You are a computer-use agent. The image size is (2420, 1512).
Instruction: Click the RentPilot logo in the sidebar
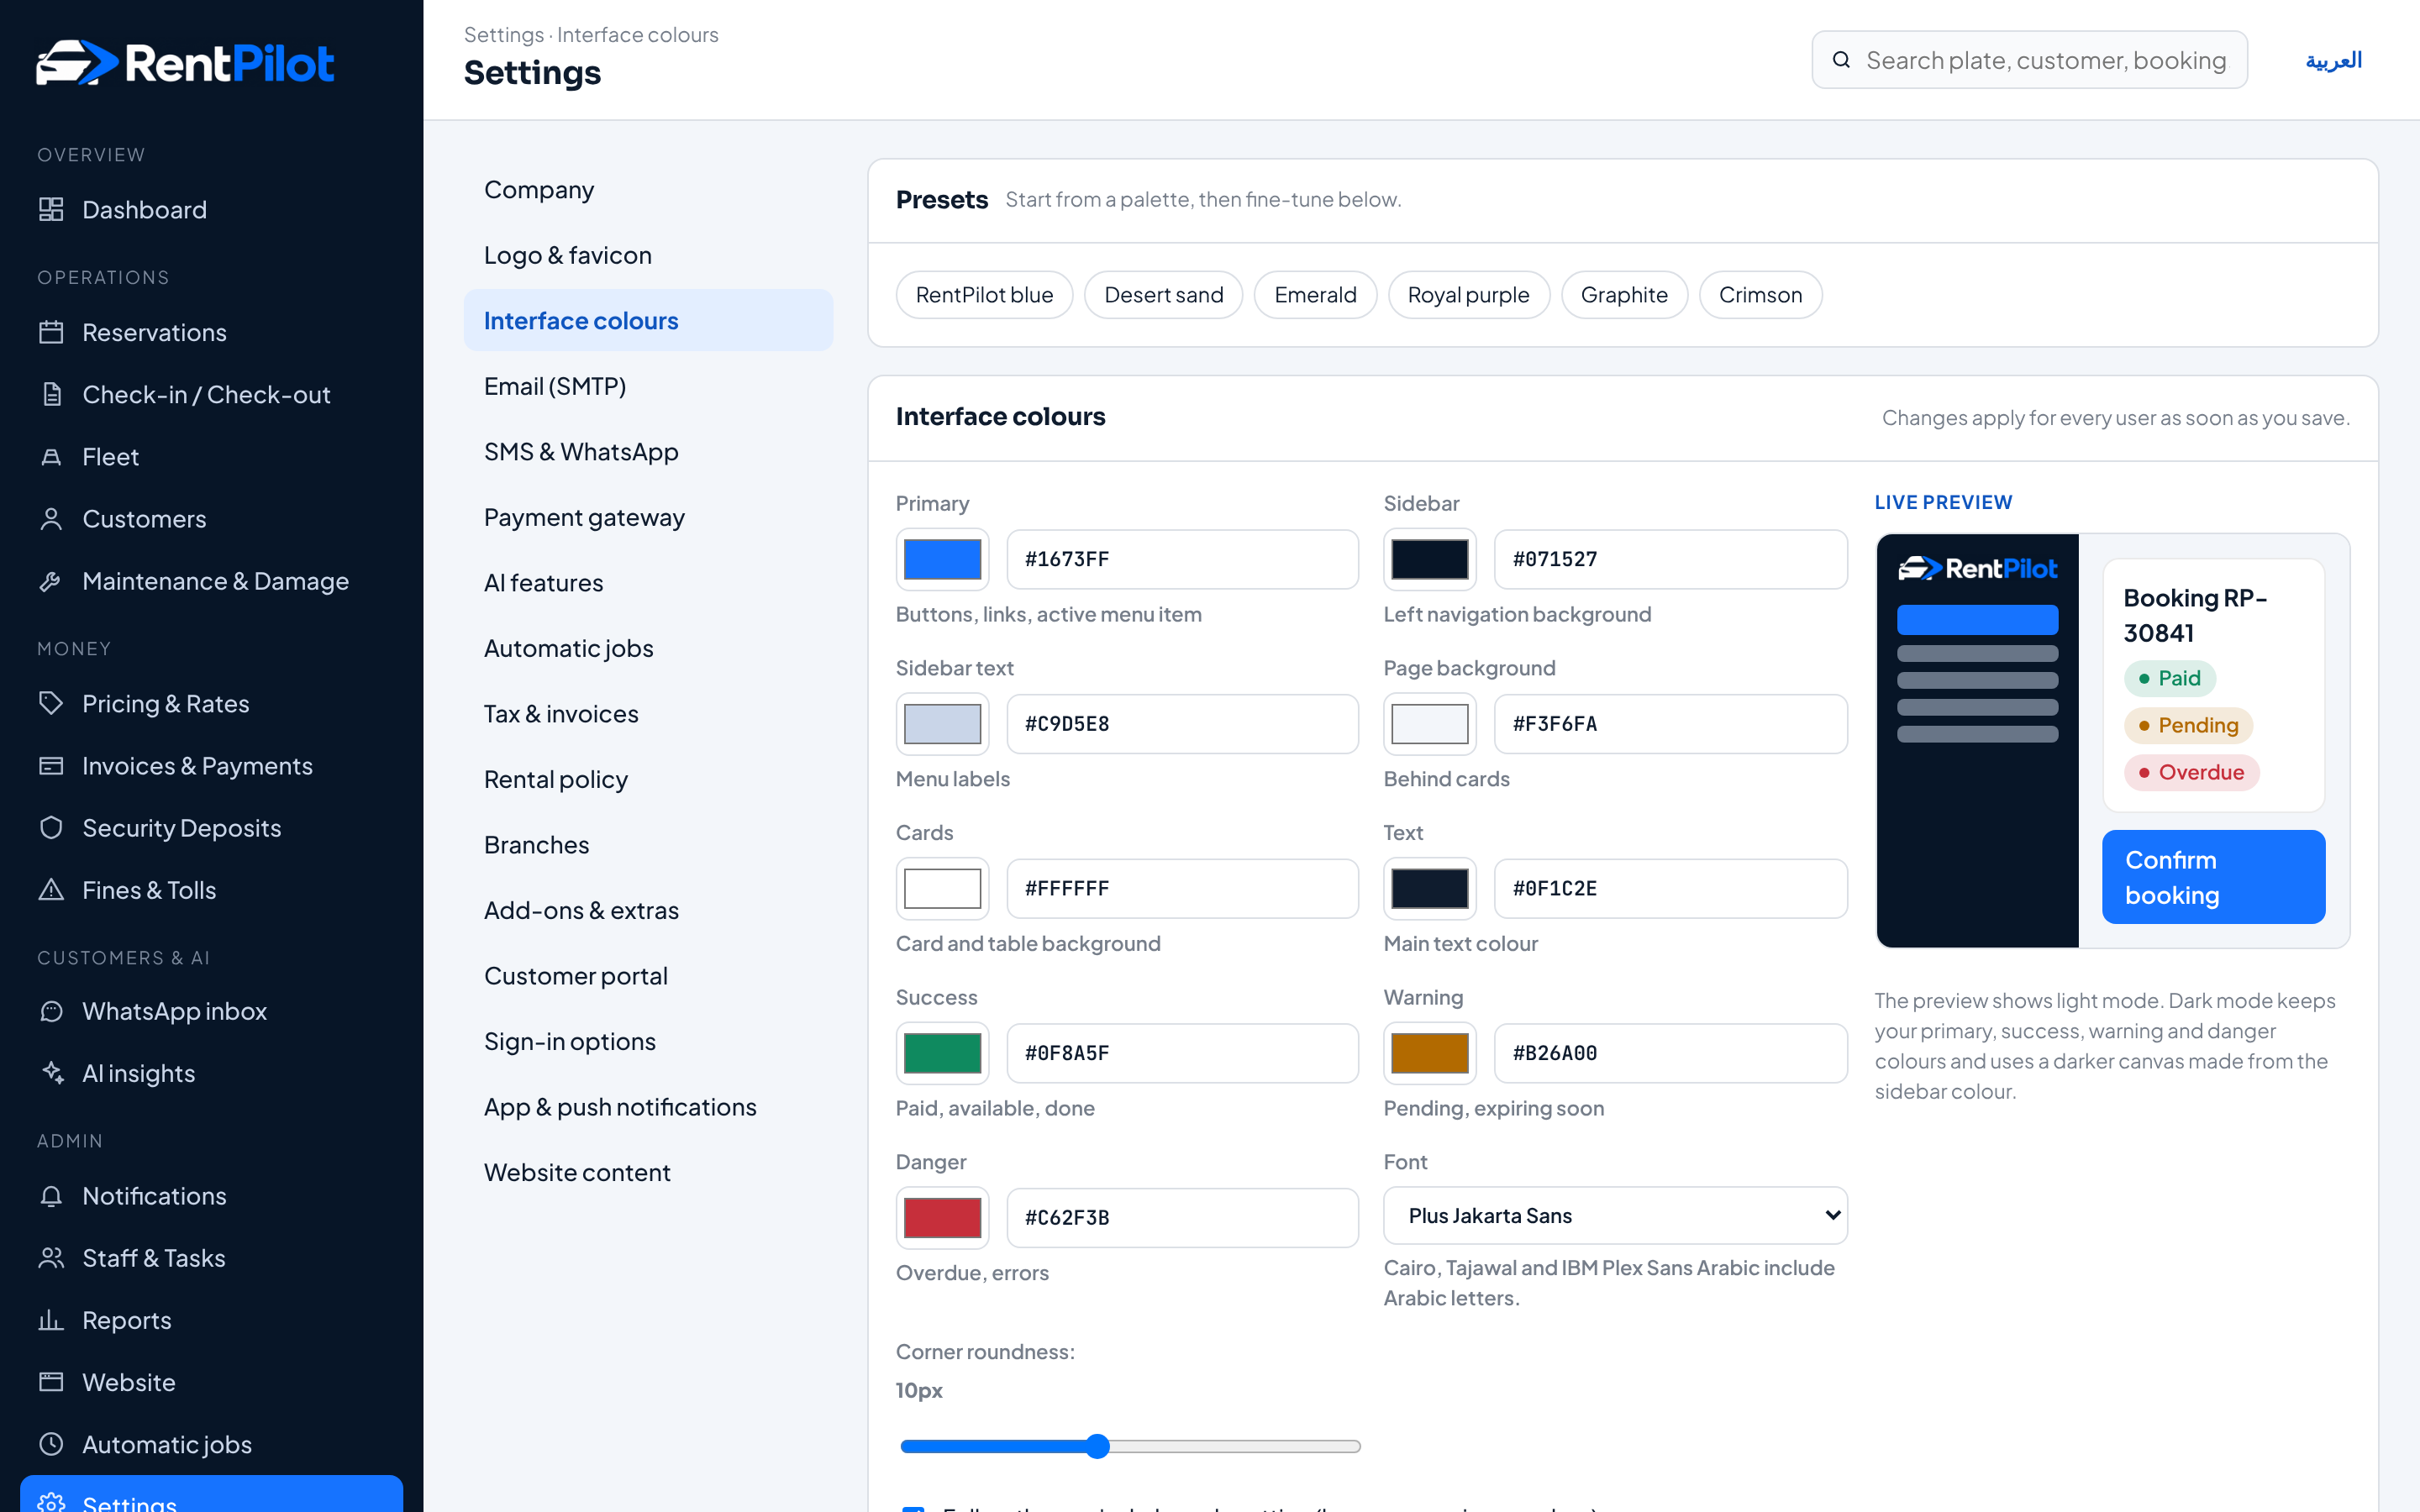click(x=185, y=63)
